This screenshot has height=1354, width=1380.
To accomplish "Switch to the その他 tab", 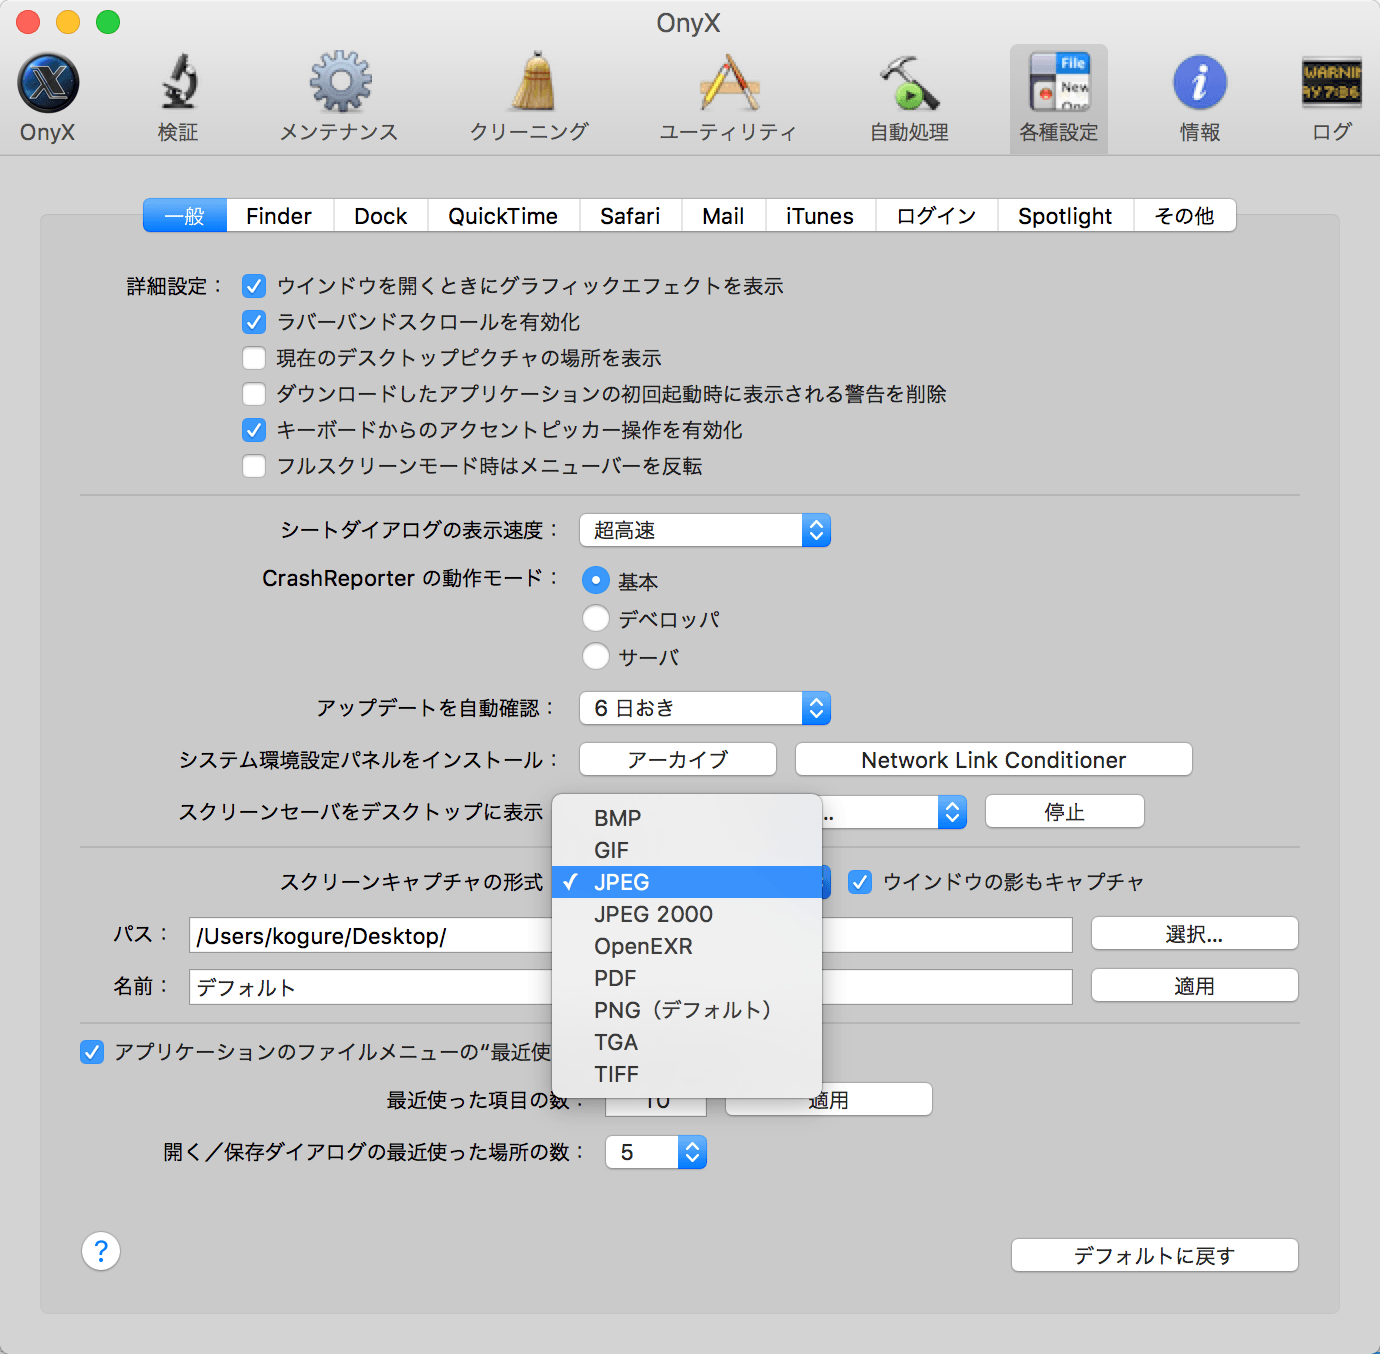I will coord(1185,216).
